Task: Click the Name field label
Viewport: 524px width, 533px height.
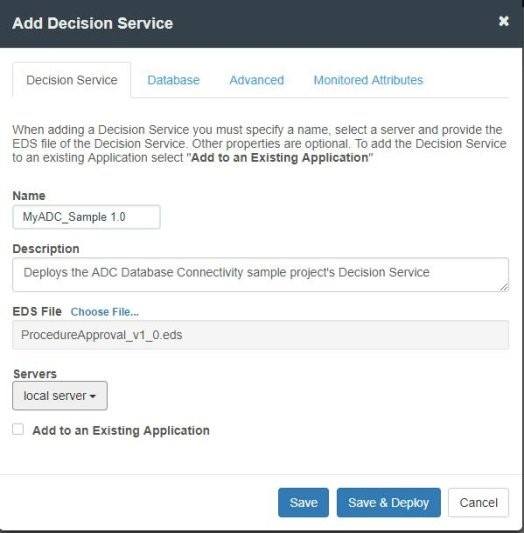Action: click(x=29, y=196)
